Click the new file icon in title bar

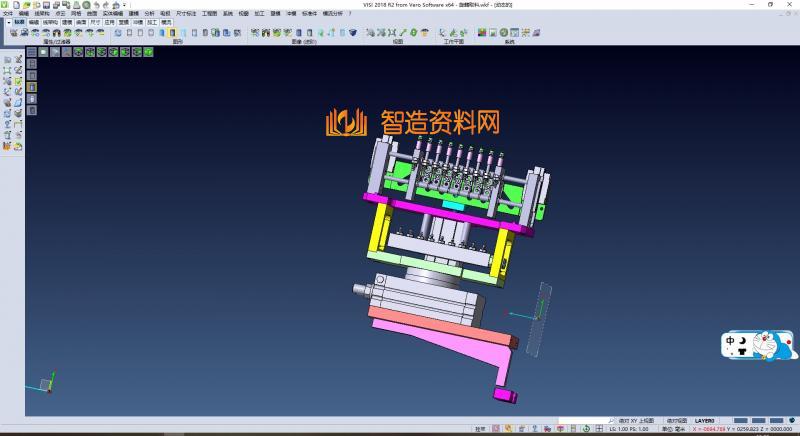coord(16,5)
